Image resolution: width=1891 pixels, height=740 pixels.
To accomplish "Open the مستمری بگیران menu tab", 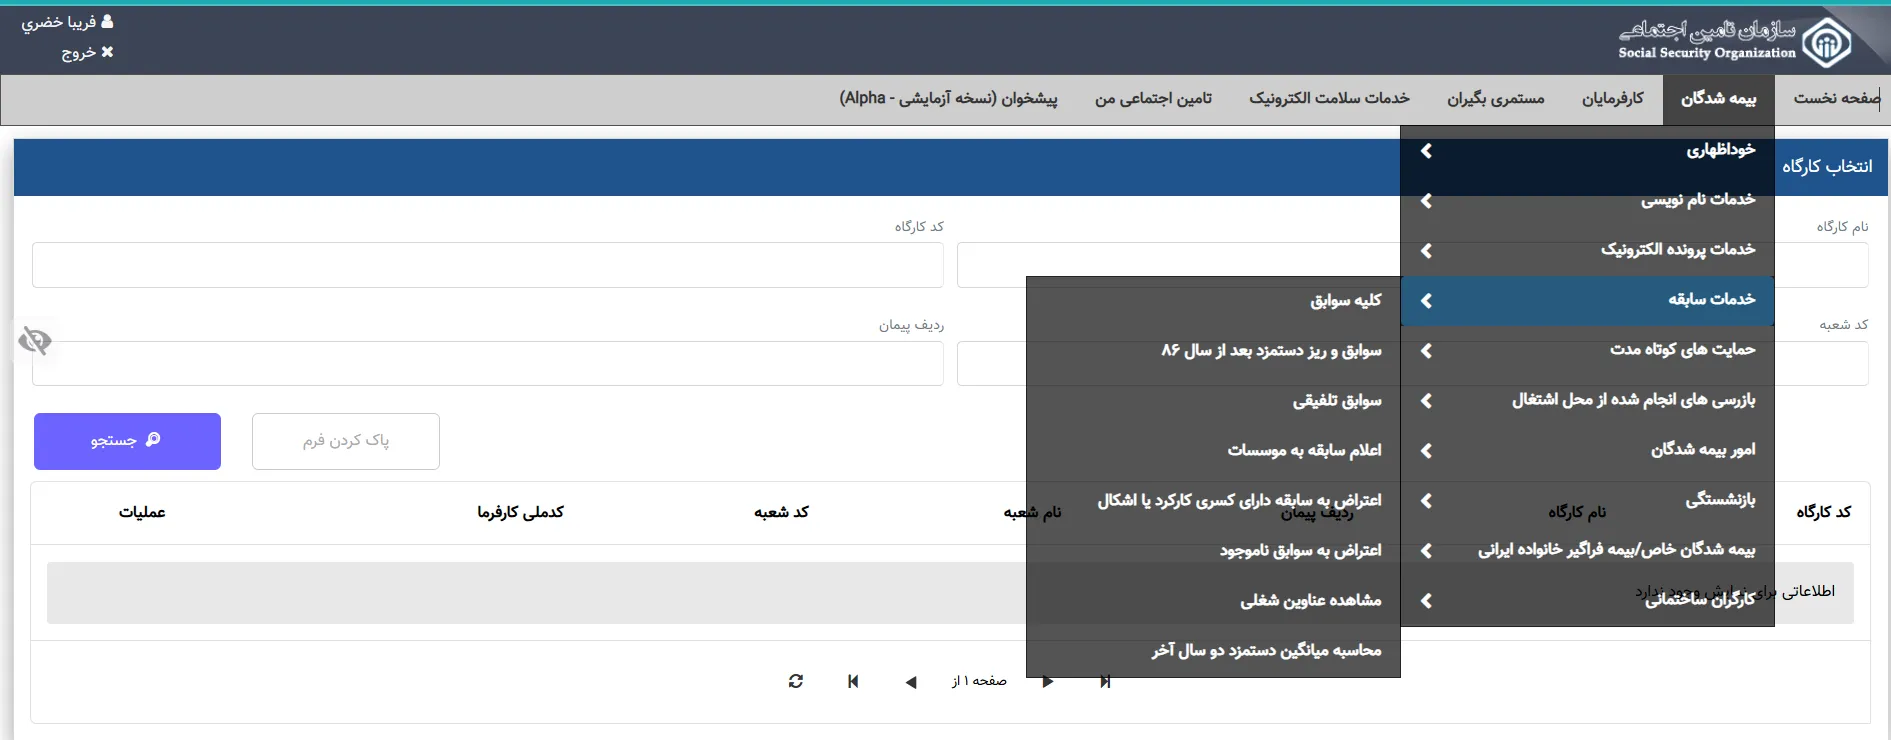I will (1495, 98).
